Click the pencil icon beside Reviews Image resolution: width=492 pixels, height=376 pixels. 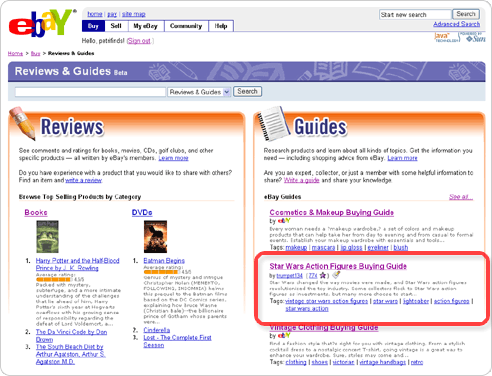[x=22, y=123]
